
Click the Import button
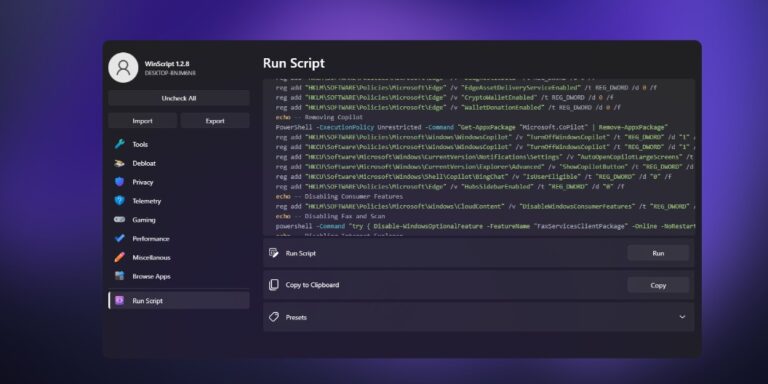tap(143, 121)
